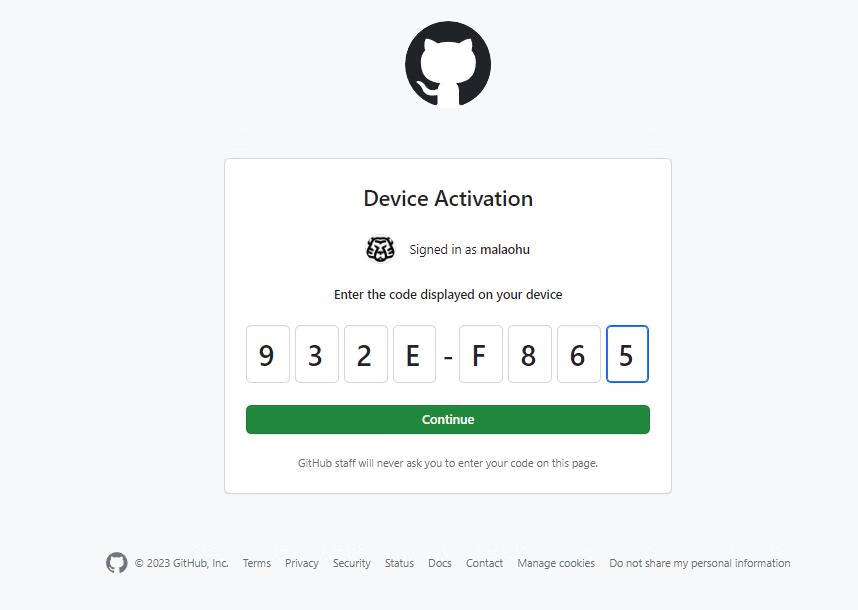Open Manage cookies in the footer
The width and height of the screenshot is (858, 610).
click(556, 563)
